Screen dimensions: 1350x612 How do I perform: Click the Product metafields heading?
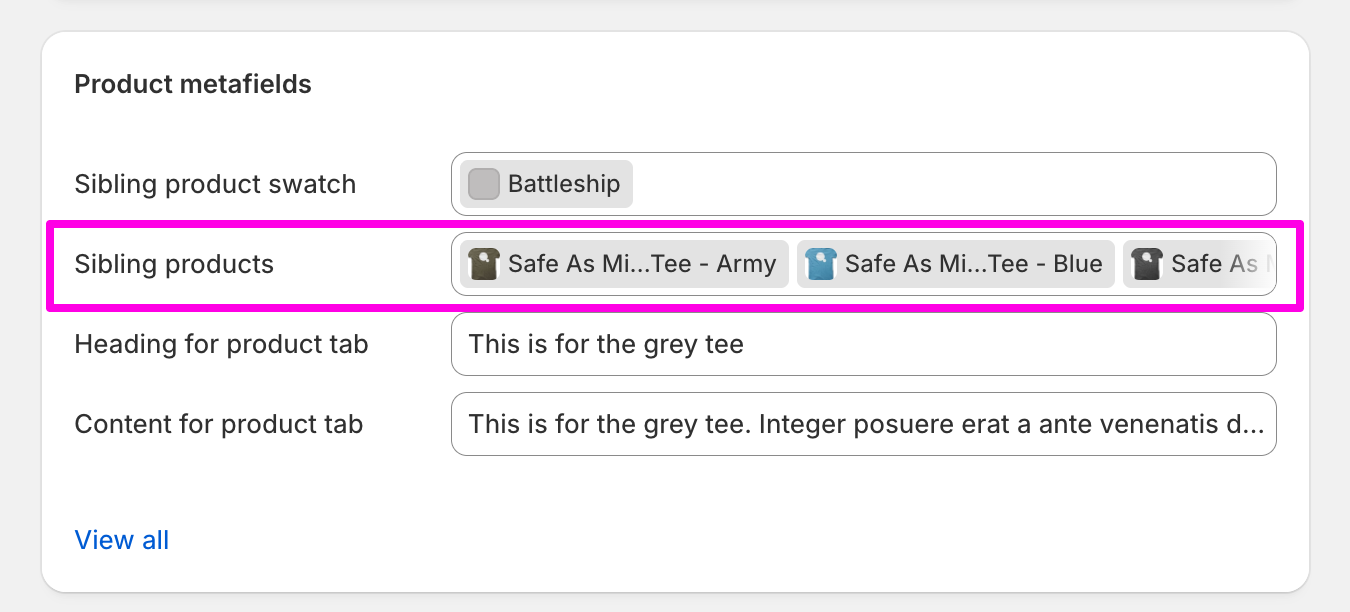tap(193, 85)
